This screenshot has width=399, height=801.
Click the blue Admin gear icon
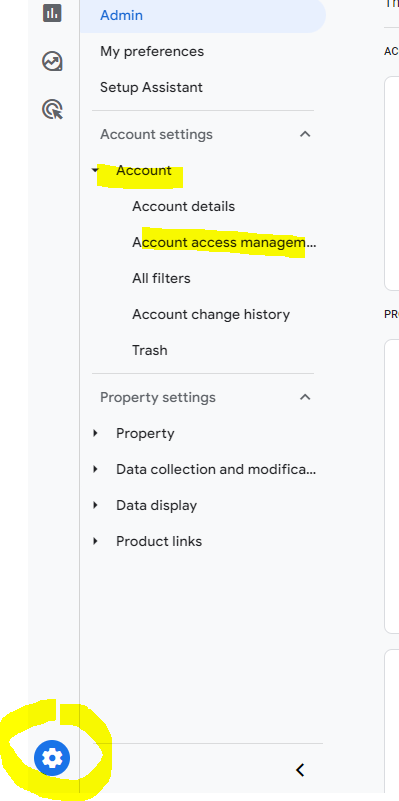pyautogui.click(x=52, y=757)
